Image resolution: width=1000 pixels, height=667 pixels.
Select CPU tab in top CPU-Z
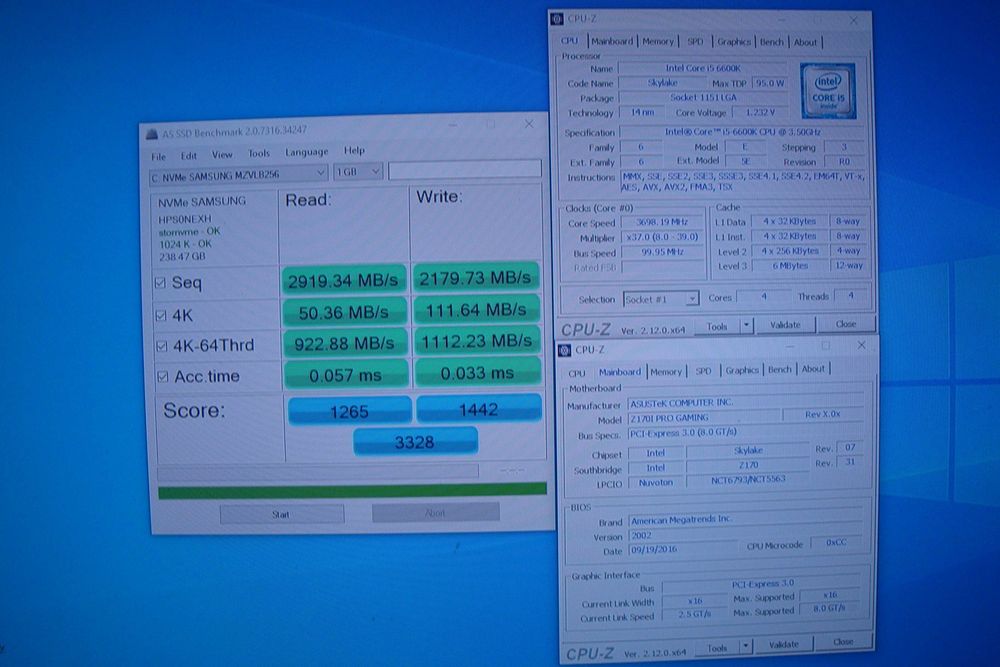[570, 41]
